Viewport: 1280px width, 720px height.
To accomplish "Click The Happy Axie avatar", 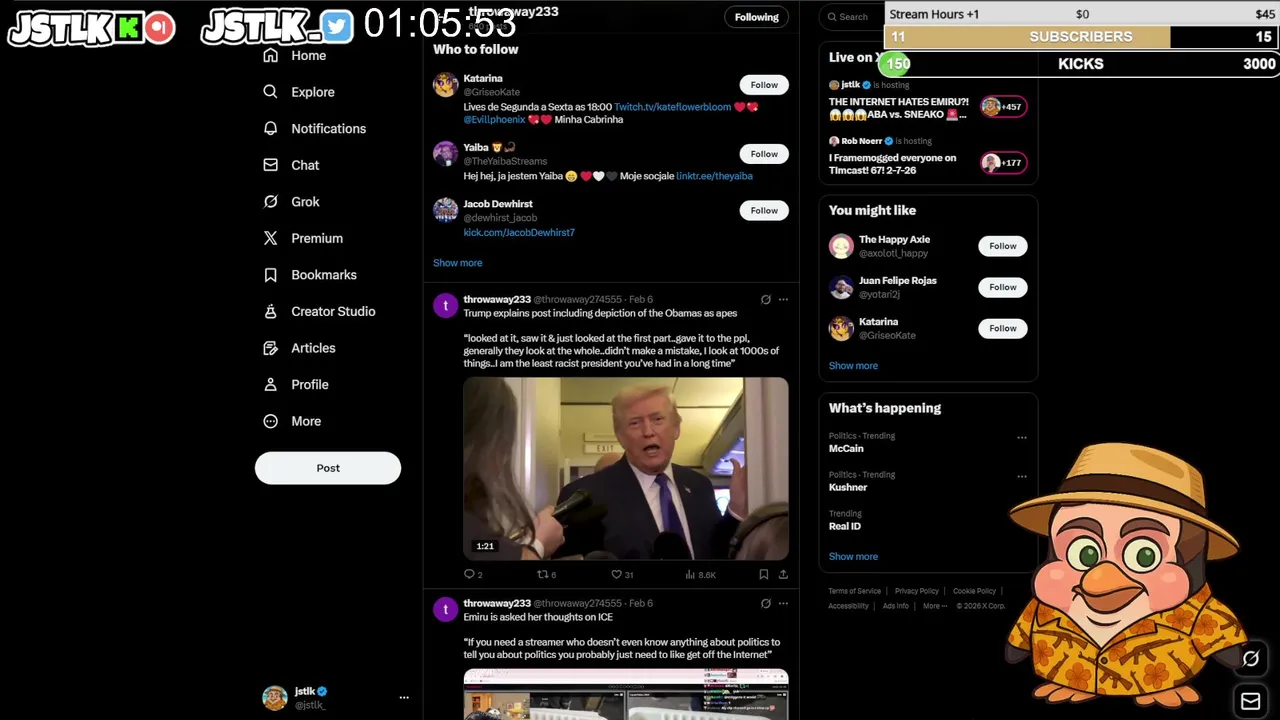I will (842, 246).
